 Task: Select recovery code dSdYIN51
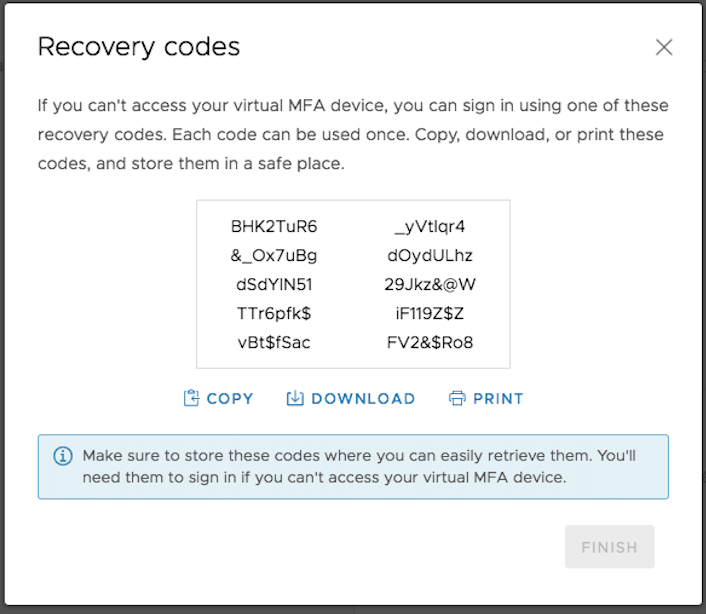(x=274, y=284)
